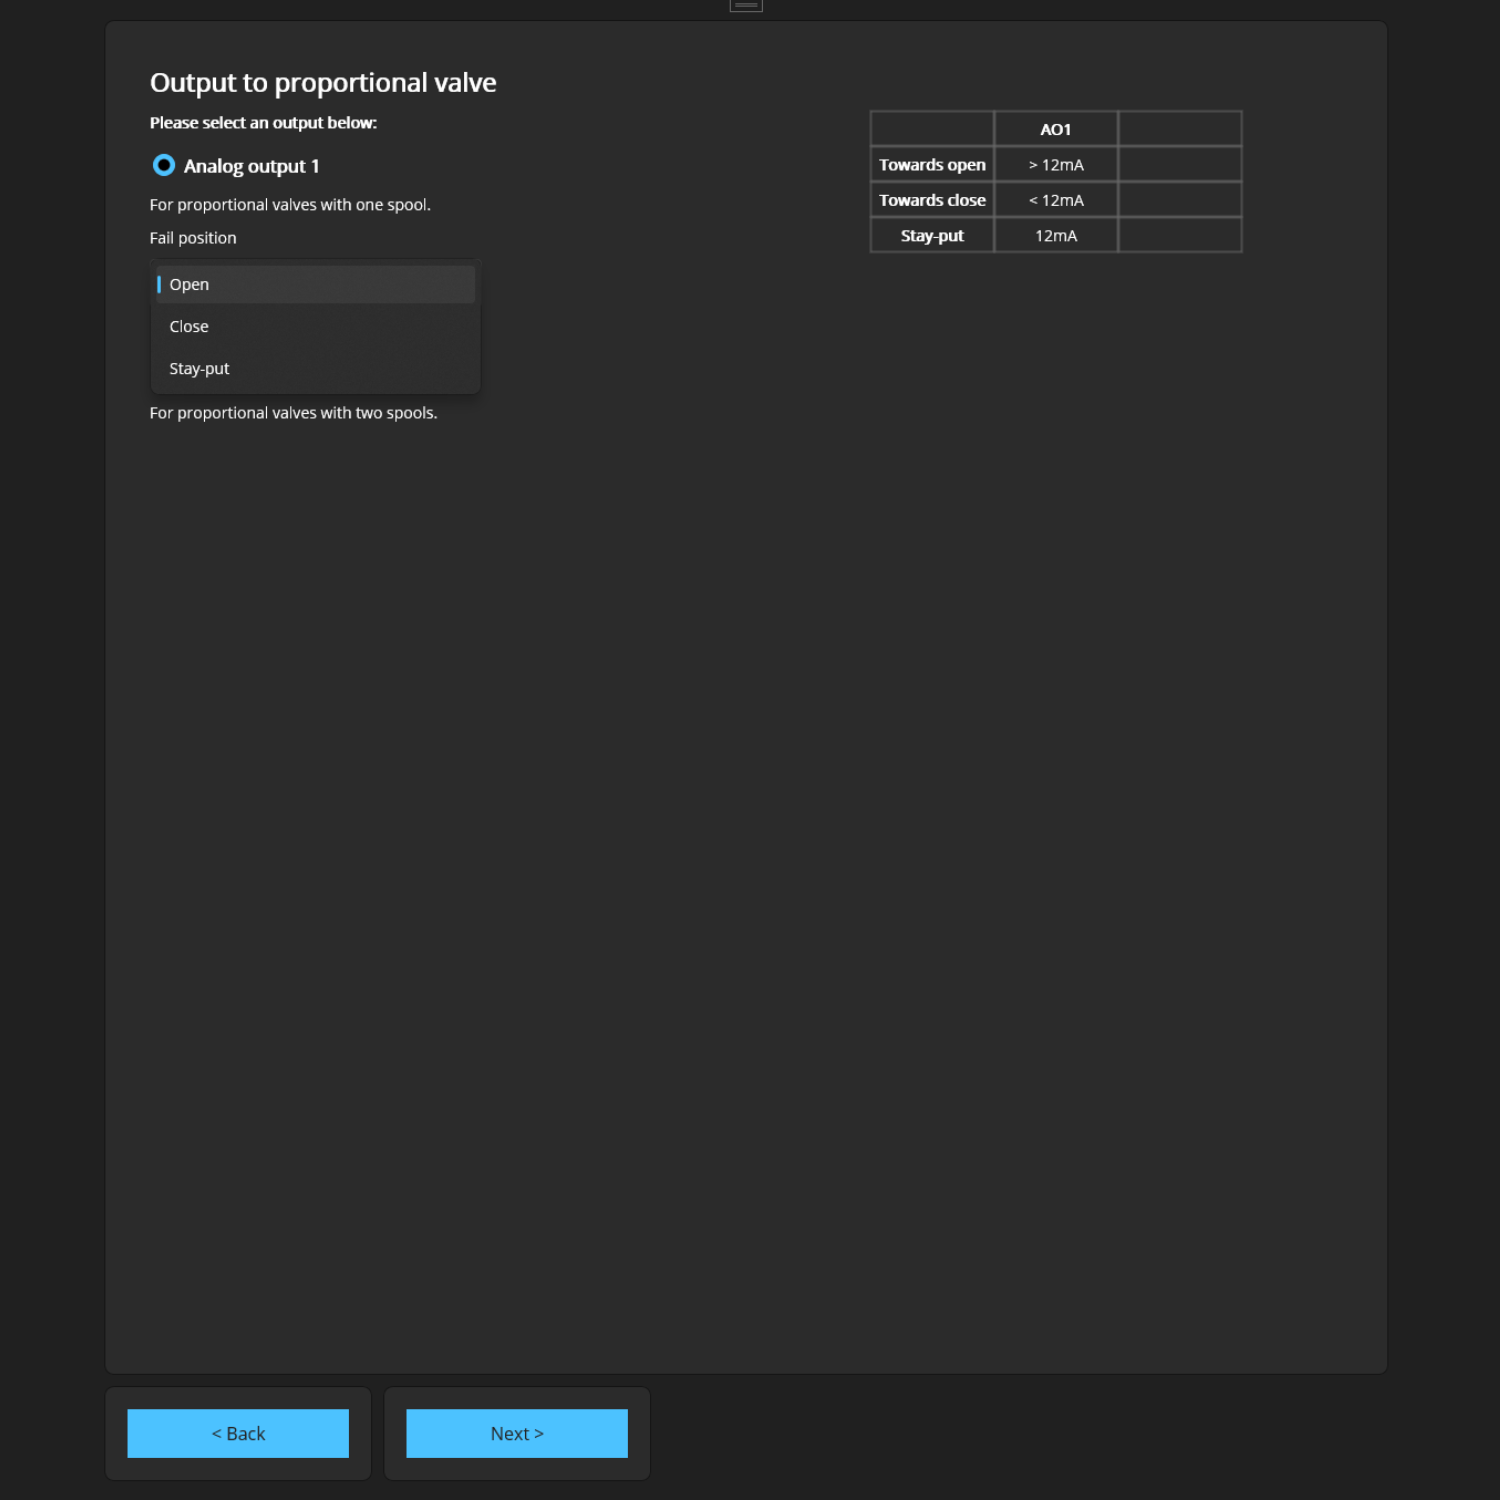Click the handle icon at the top edge
This screenshot has width=1500, height=1500.
[x=746, y=5]
